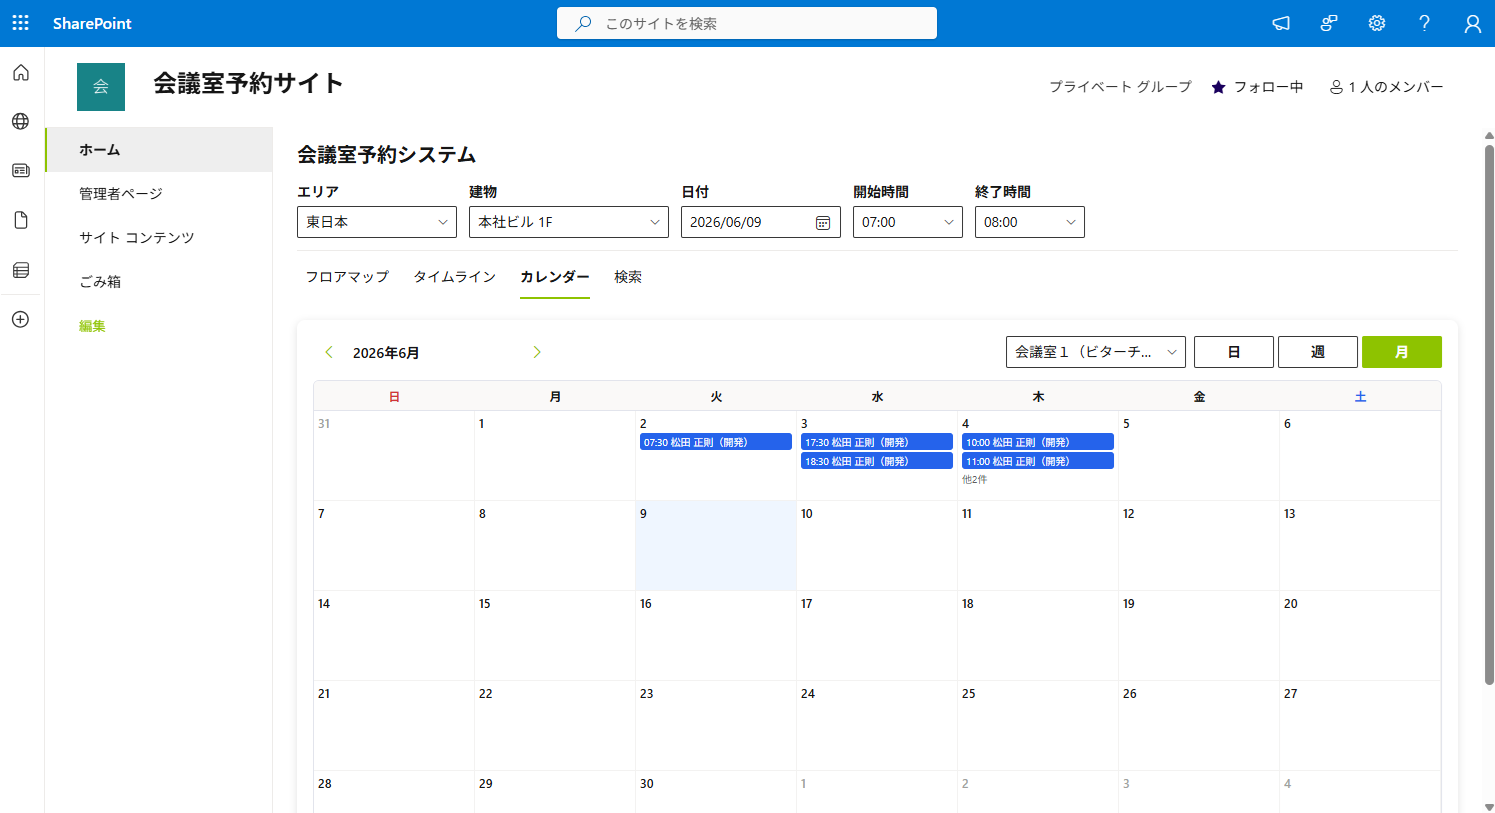The width and height of the screenshot is (1495, 813).
Task: Open the My sites globe icon
Action: pos(21,122)
